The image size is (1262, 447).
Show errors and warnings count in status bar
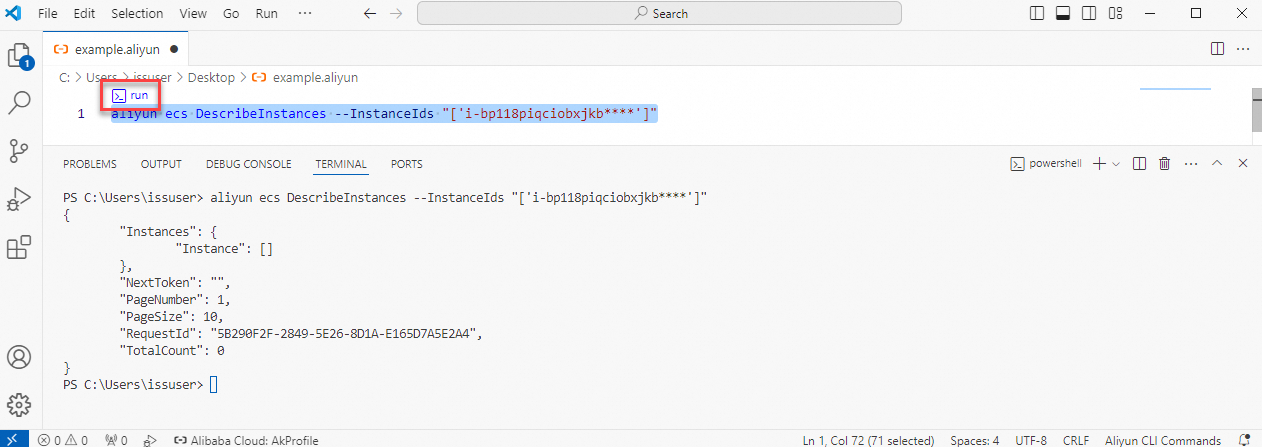(x=64, y=440)
